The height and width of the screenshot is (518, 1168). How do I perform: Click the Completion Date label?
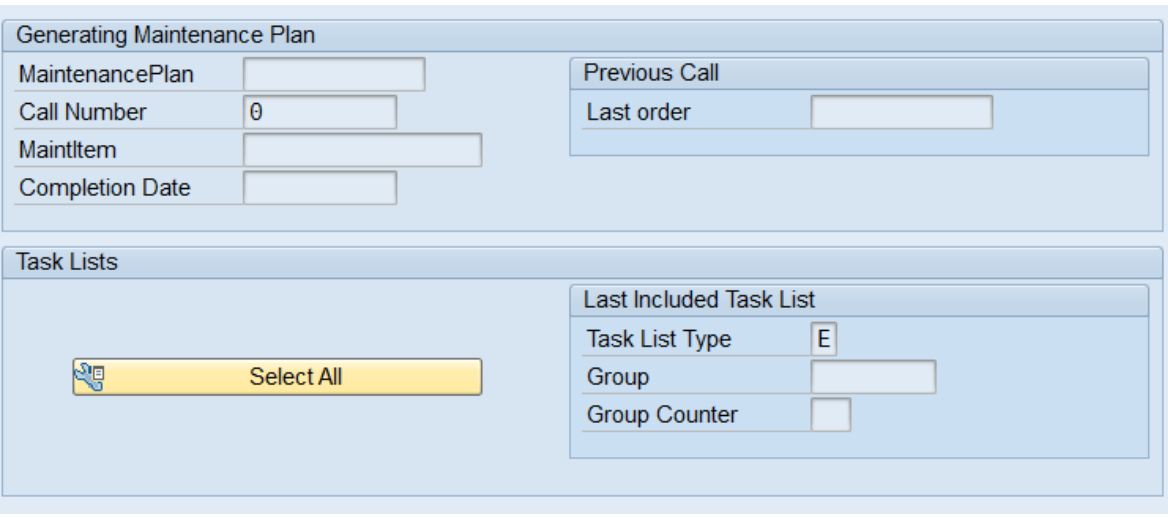point(105,189)
